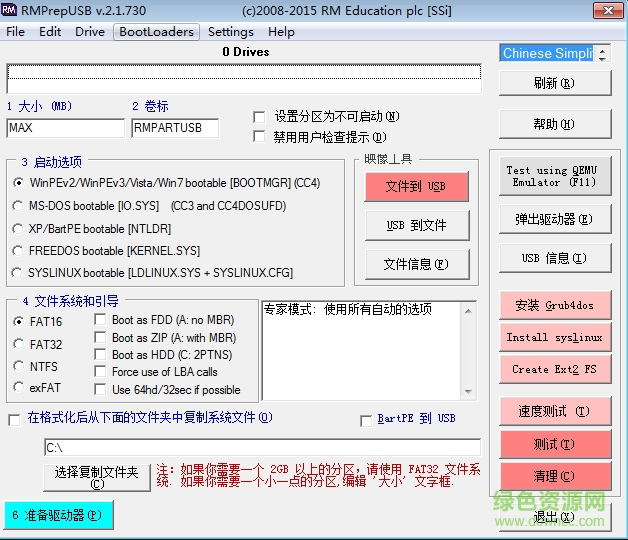This screenshot has height=540, width=628.
Task: Check Boot as HDD (C: 2PTNS)
Action: pyautogui.click(x=100, y=355)
